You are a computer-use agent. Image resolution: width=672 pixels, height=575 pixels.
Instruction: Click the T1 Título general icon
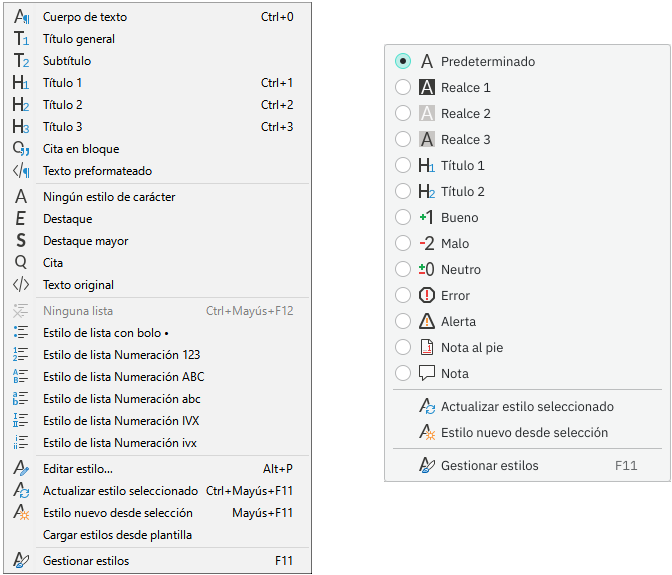point(21,39)
